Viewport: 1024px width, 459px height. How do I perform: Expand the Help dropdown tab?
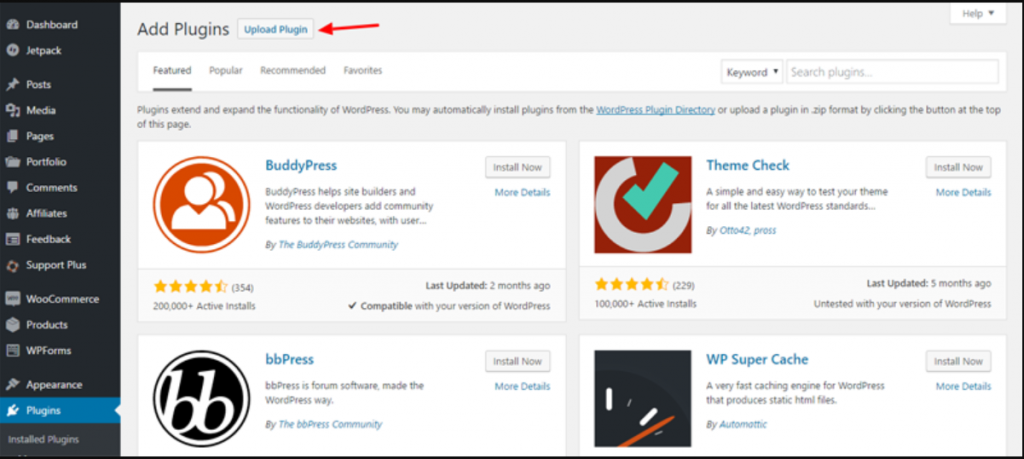coord(978,14)
